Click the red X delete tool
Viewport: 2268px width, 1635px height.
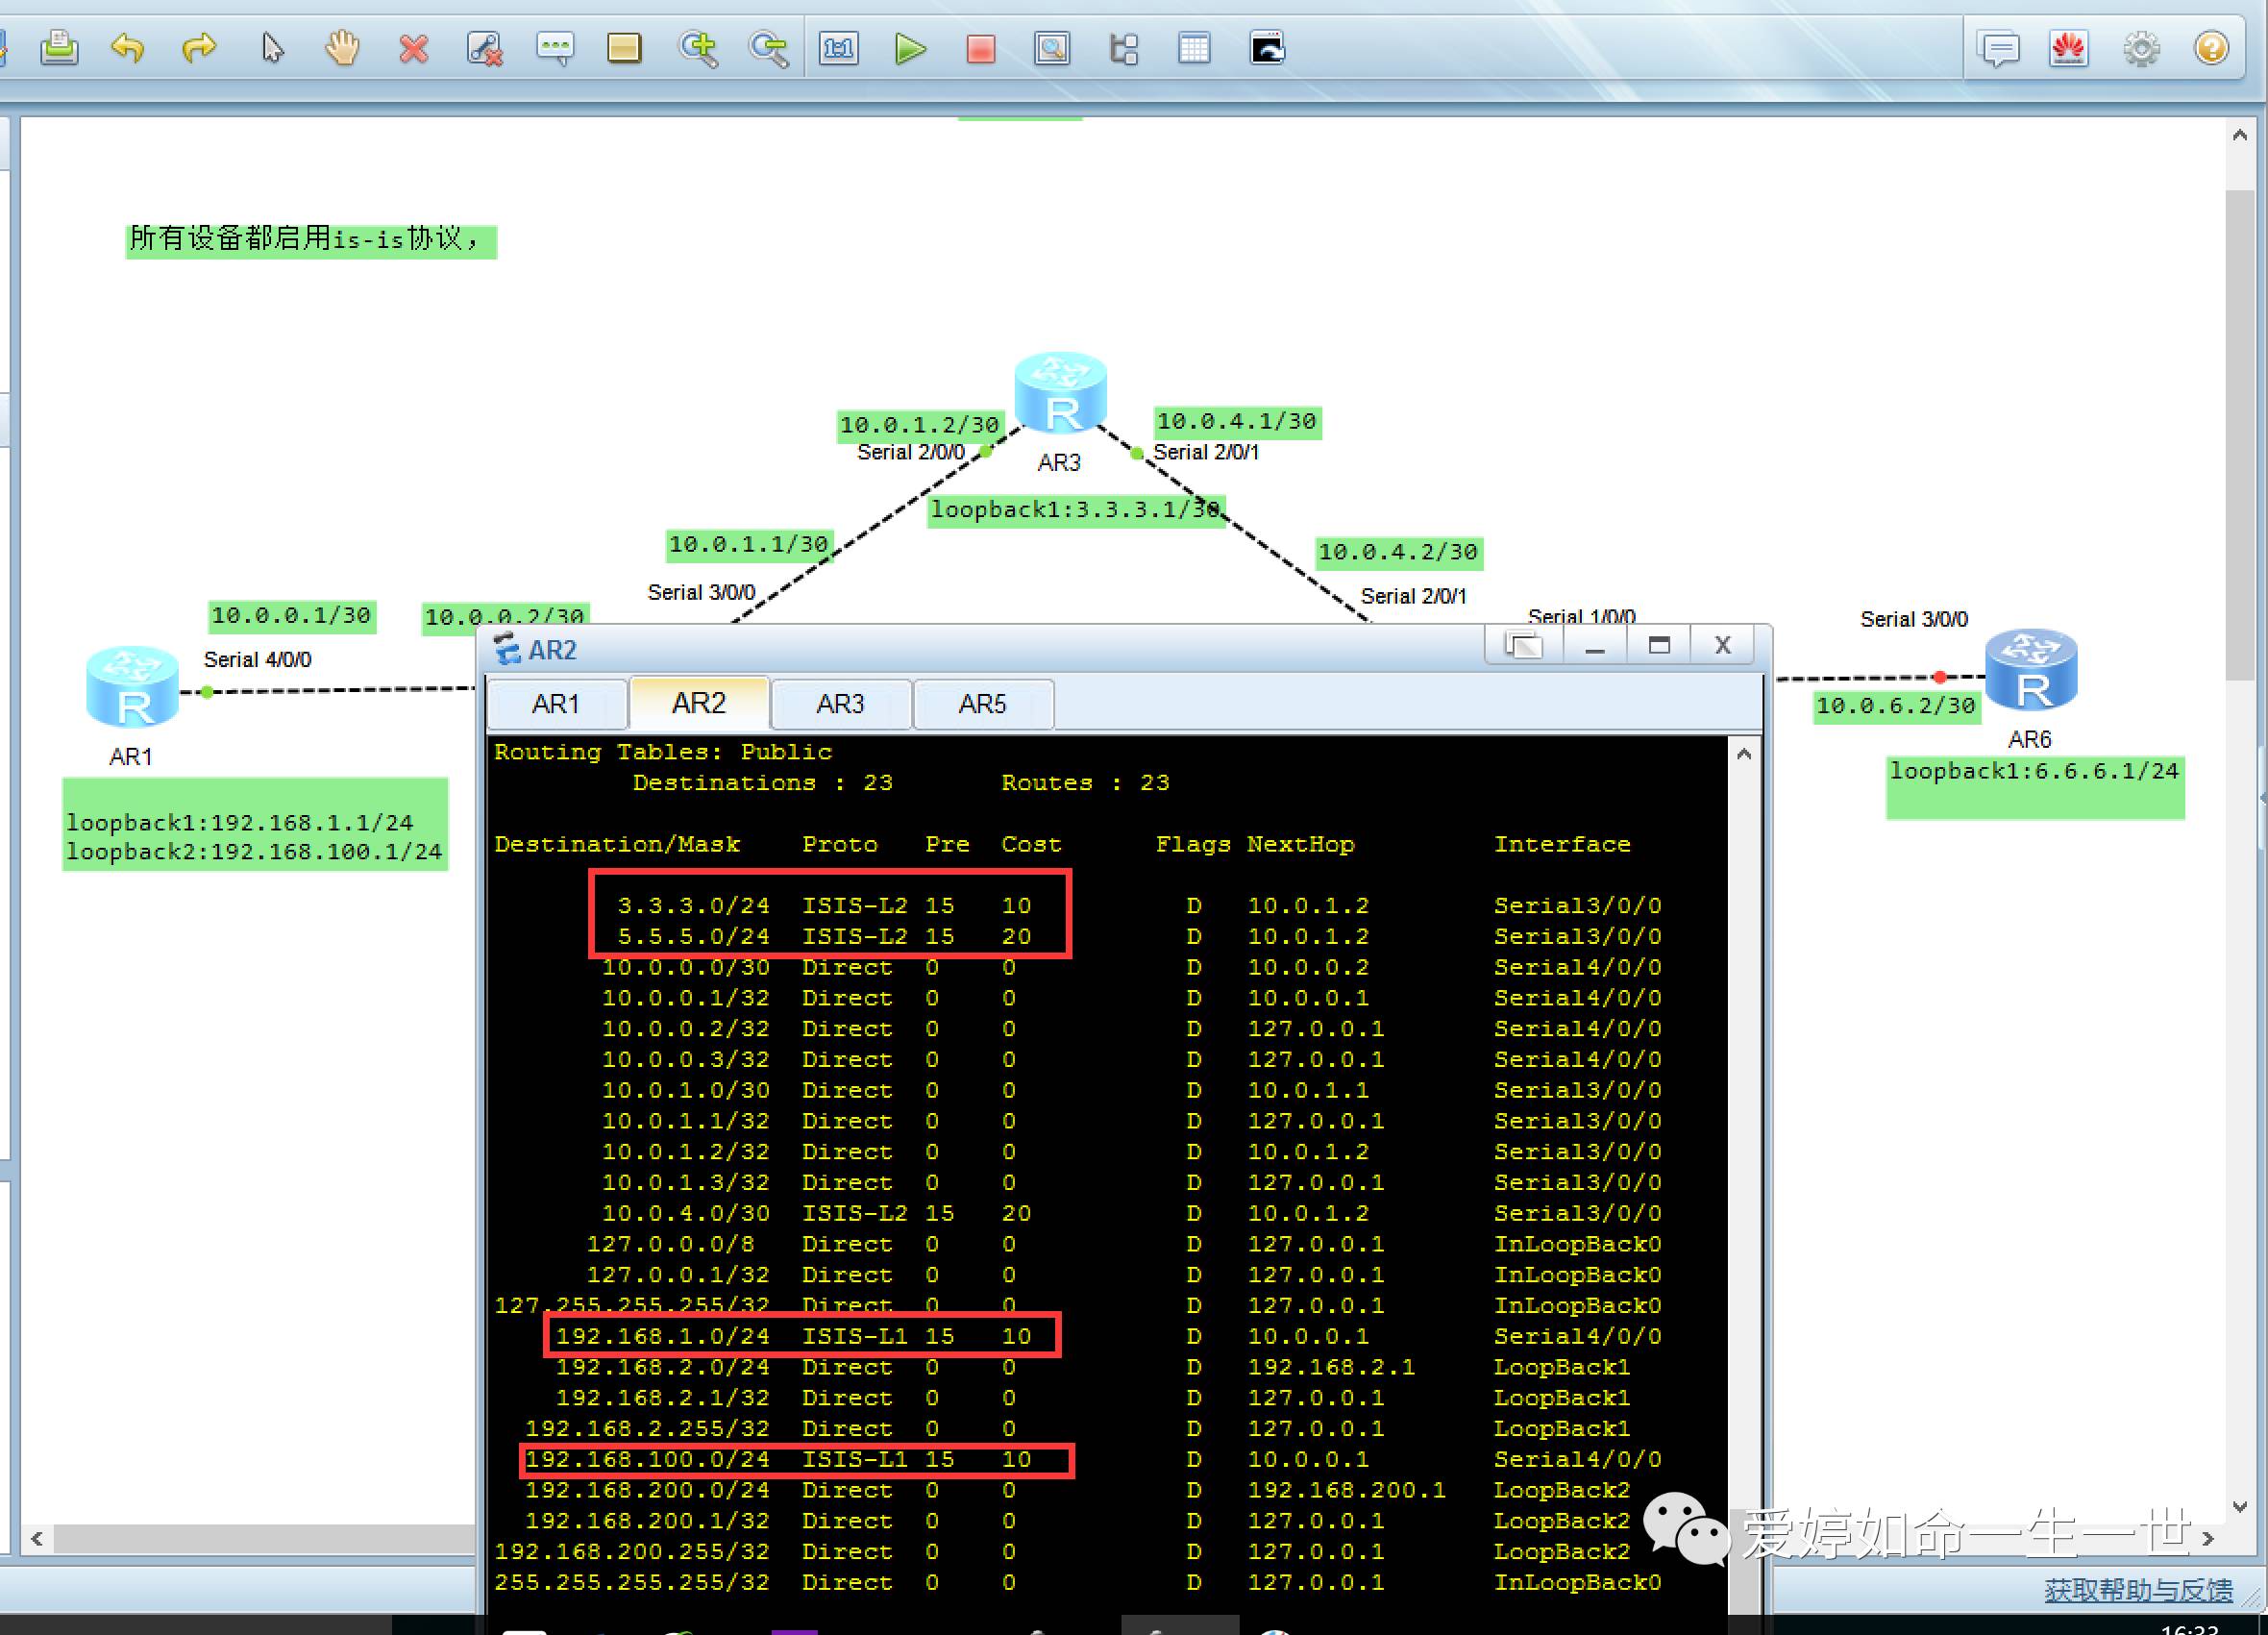(413, 48)
